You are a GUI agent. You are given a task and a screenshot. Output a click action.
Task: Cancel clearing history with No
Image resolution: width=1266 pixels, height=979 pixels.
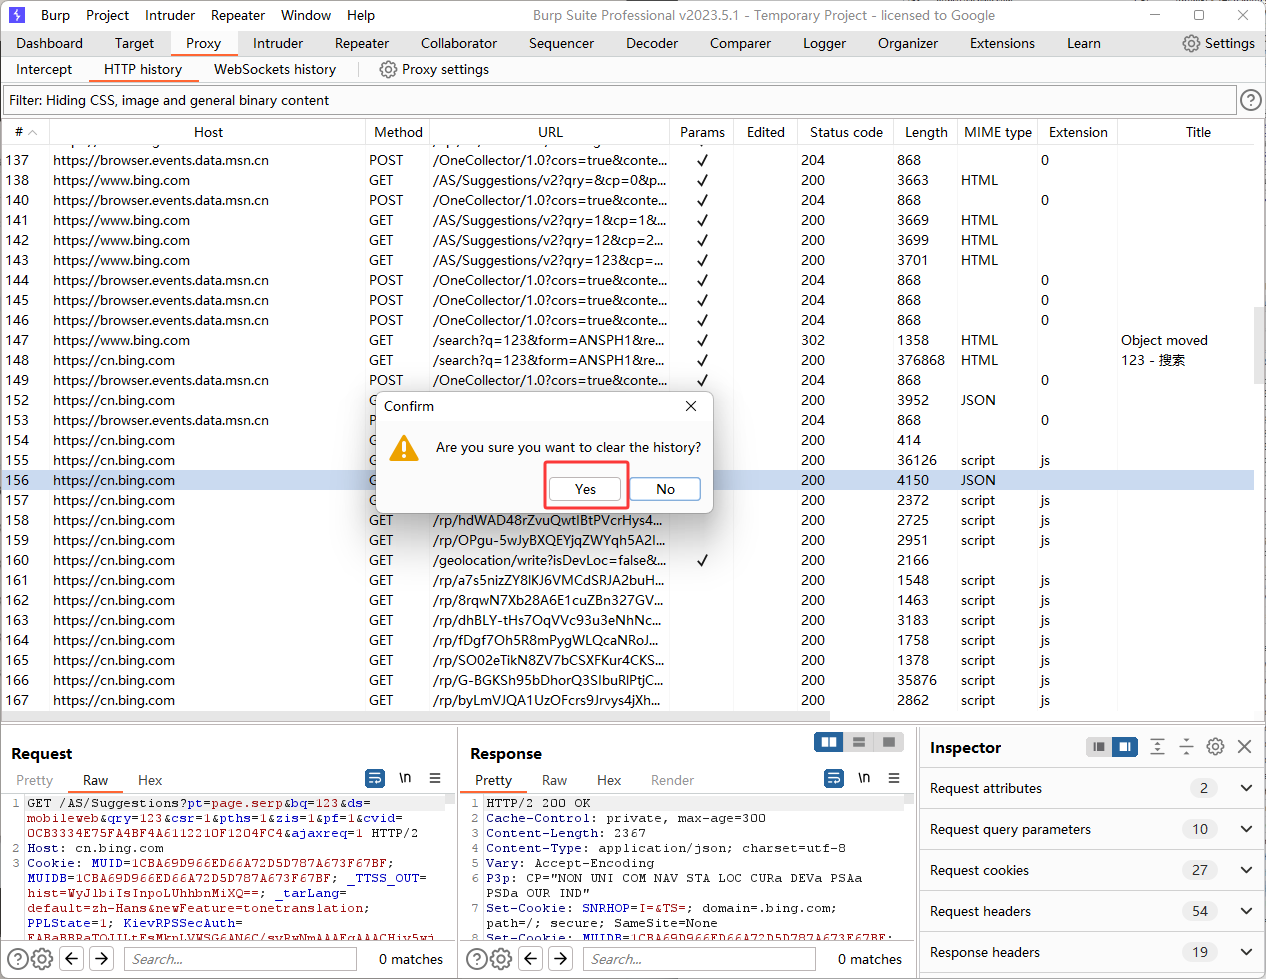tap(665, 489)
